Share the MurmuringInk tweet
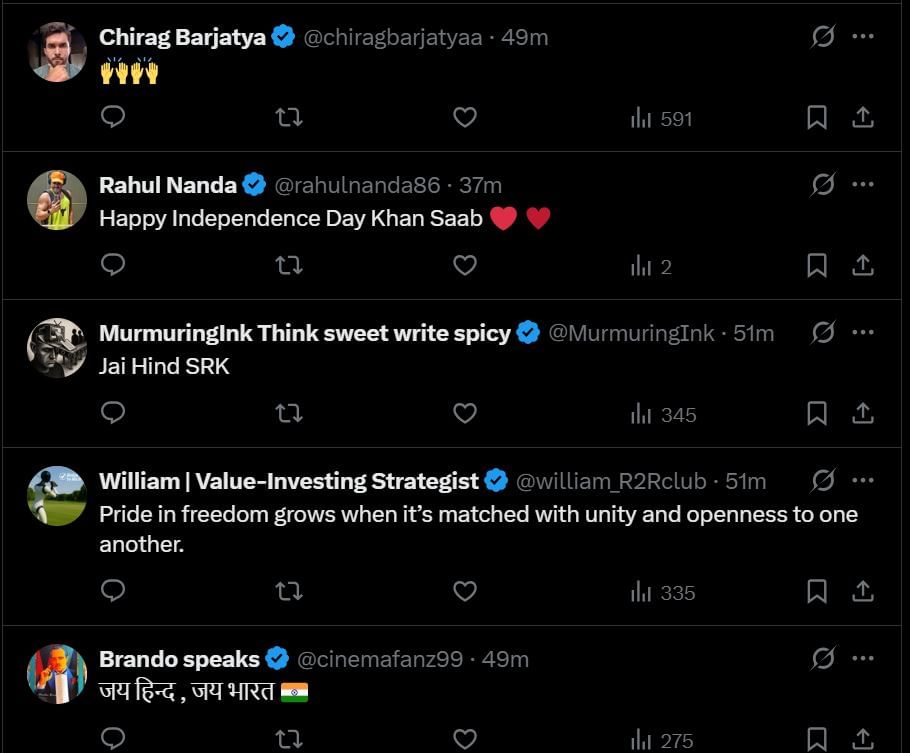Image resolution: width=910 pixels, height=753 pixels. [862, 414]
